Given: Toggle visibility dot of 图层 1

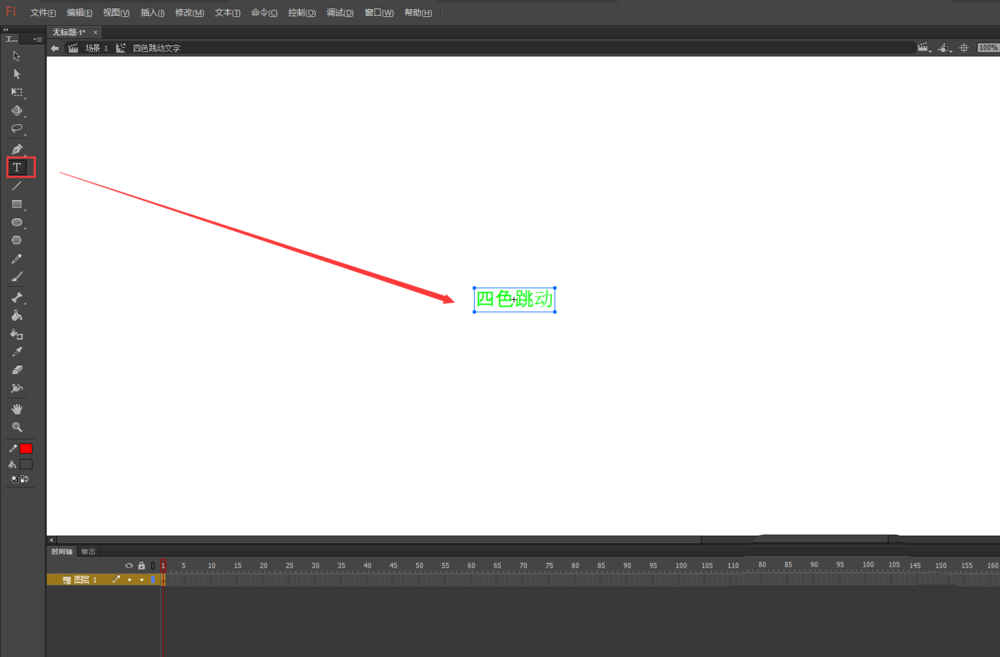Looking at the screenshot, I should point(129,580).
